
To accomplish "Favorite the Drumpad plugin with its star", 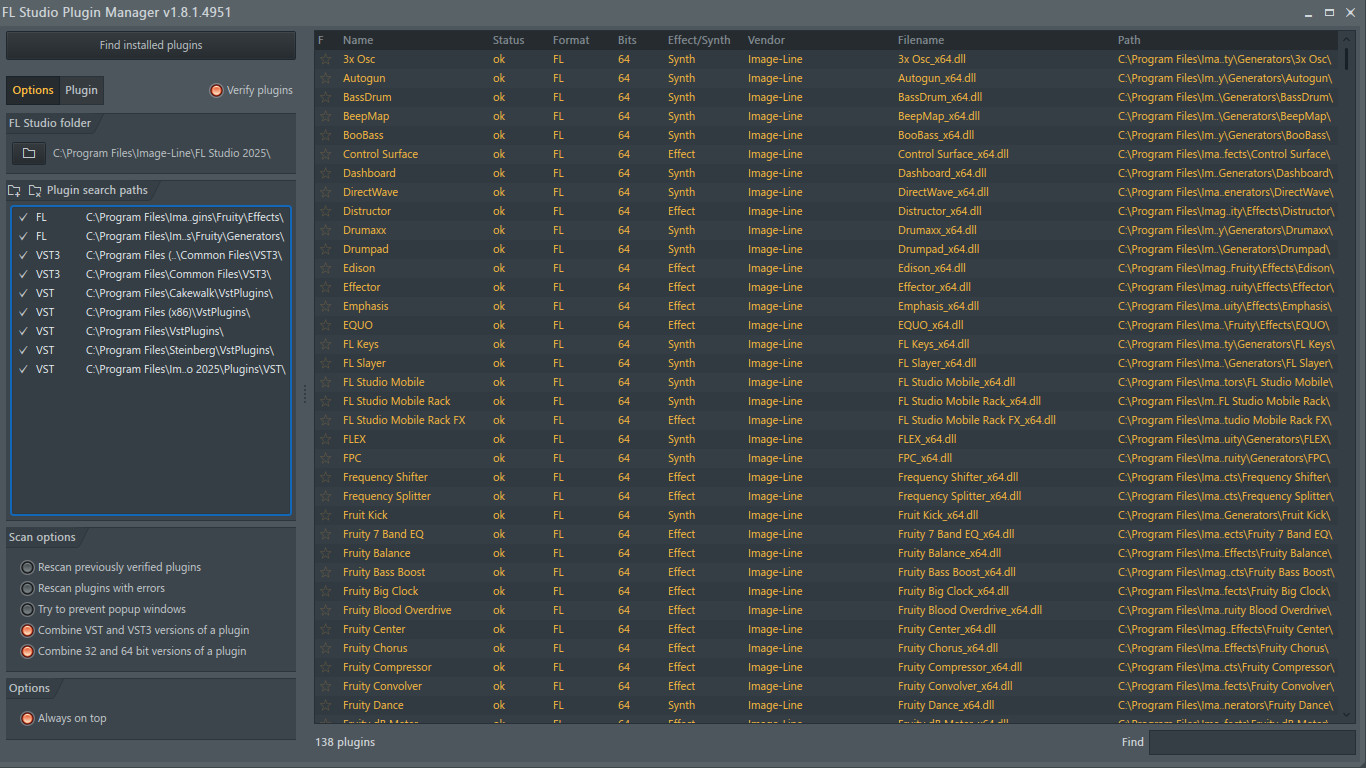I will 325,249.
